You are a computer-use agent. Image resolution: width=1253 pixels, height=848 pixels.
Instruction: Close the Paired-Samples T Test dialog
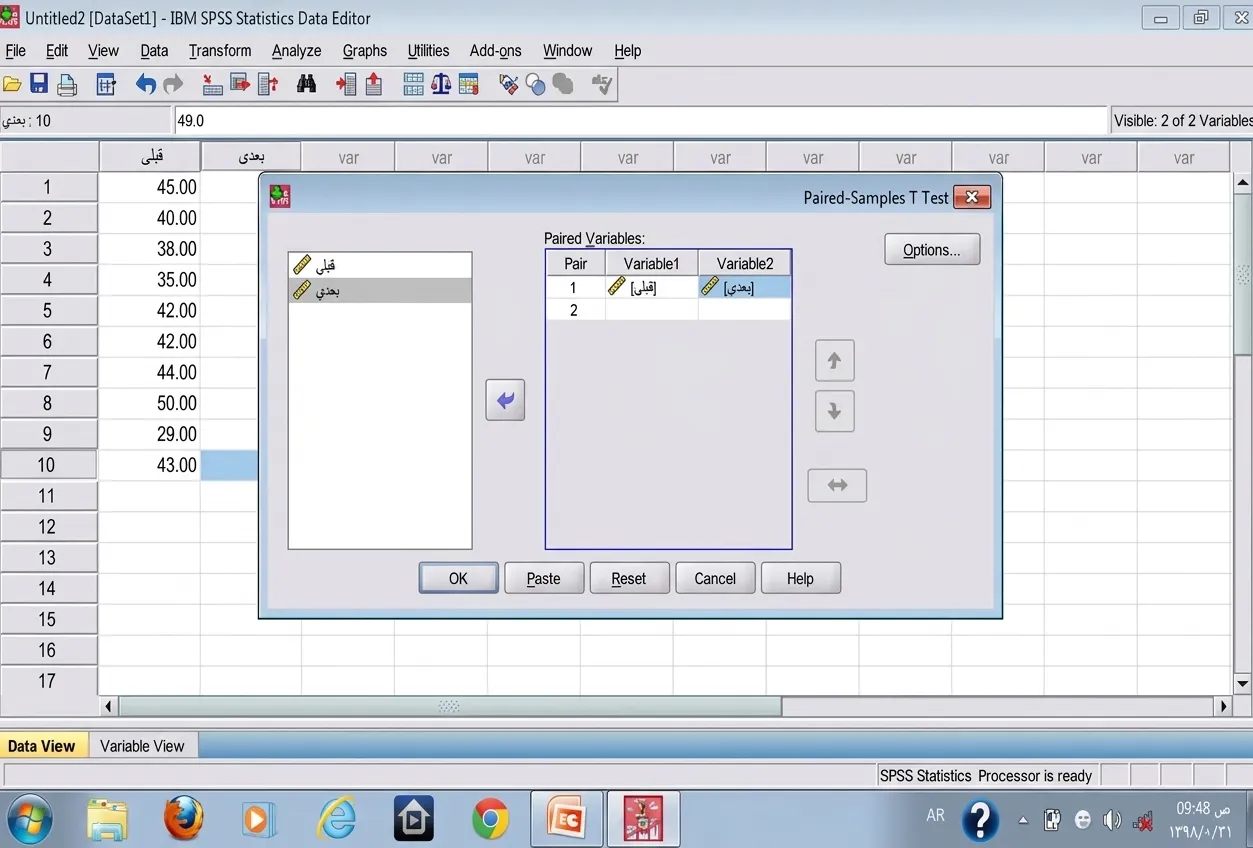click(972, 197)
